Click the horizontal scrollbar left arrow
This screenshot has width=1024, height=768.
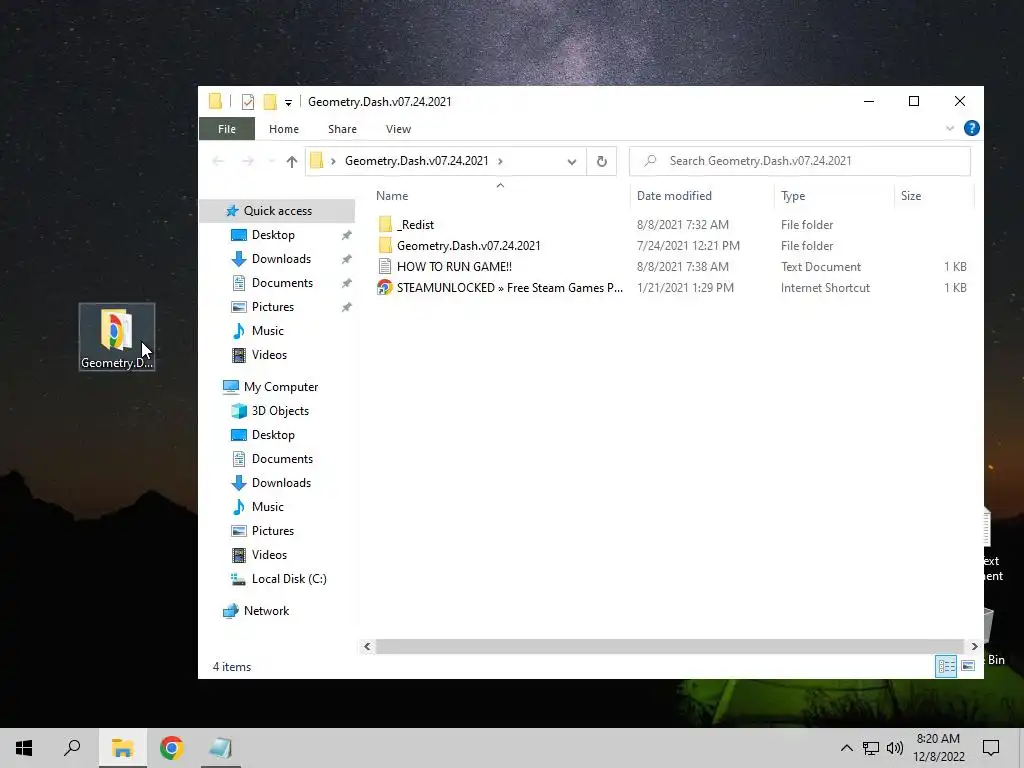[x=367, y=647]
